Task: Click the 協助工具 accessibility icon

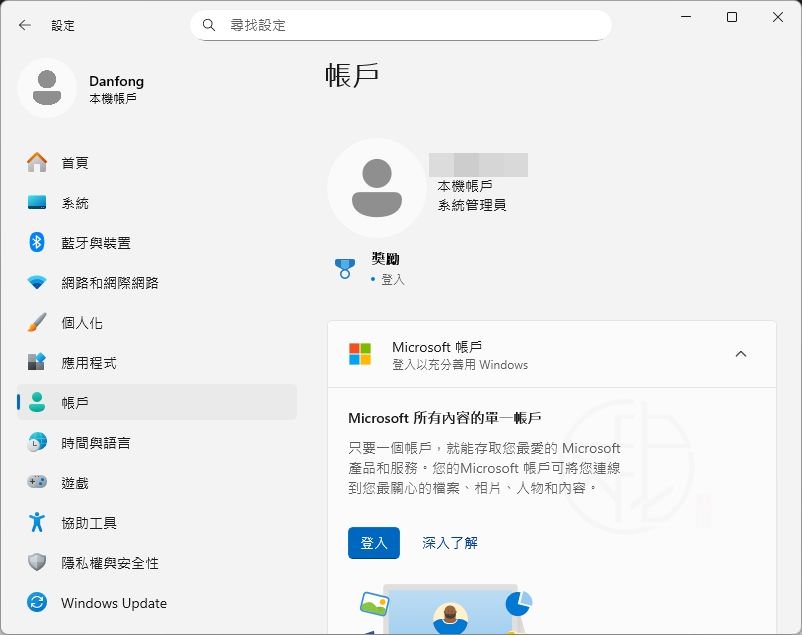Action: coord(37,522)
